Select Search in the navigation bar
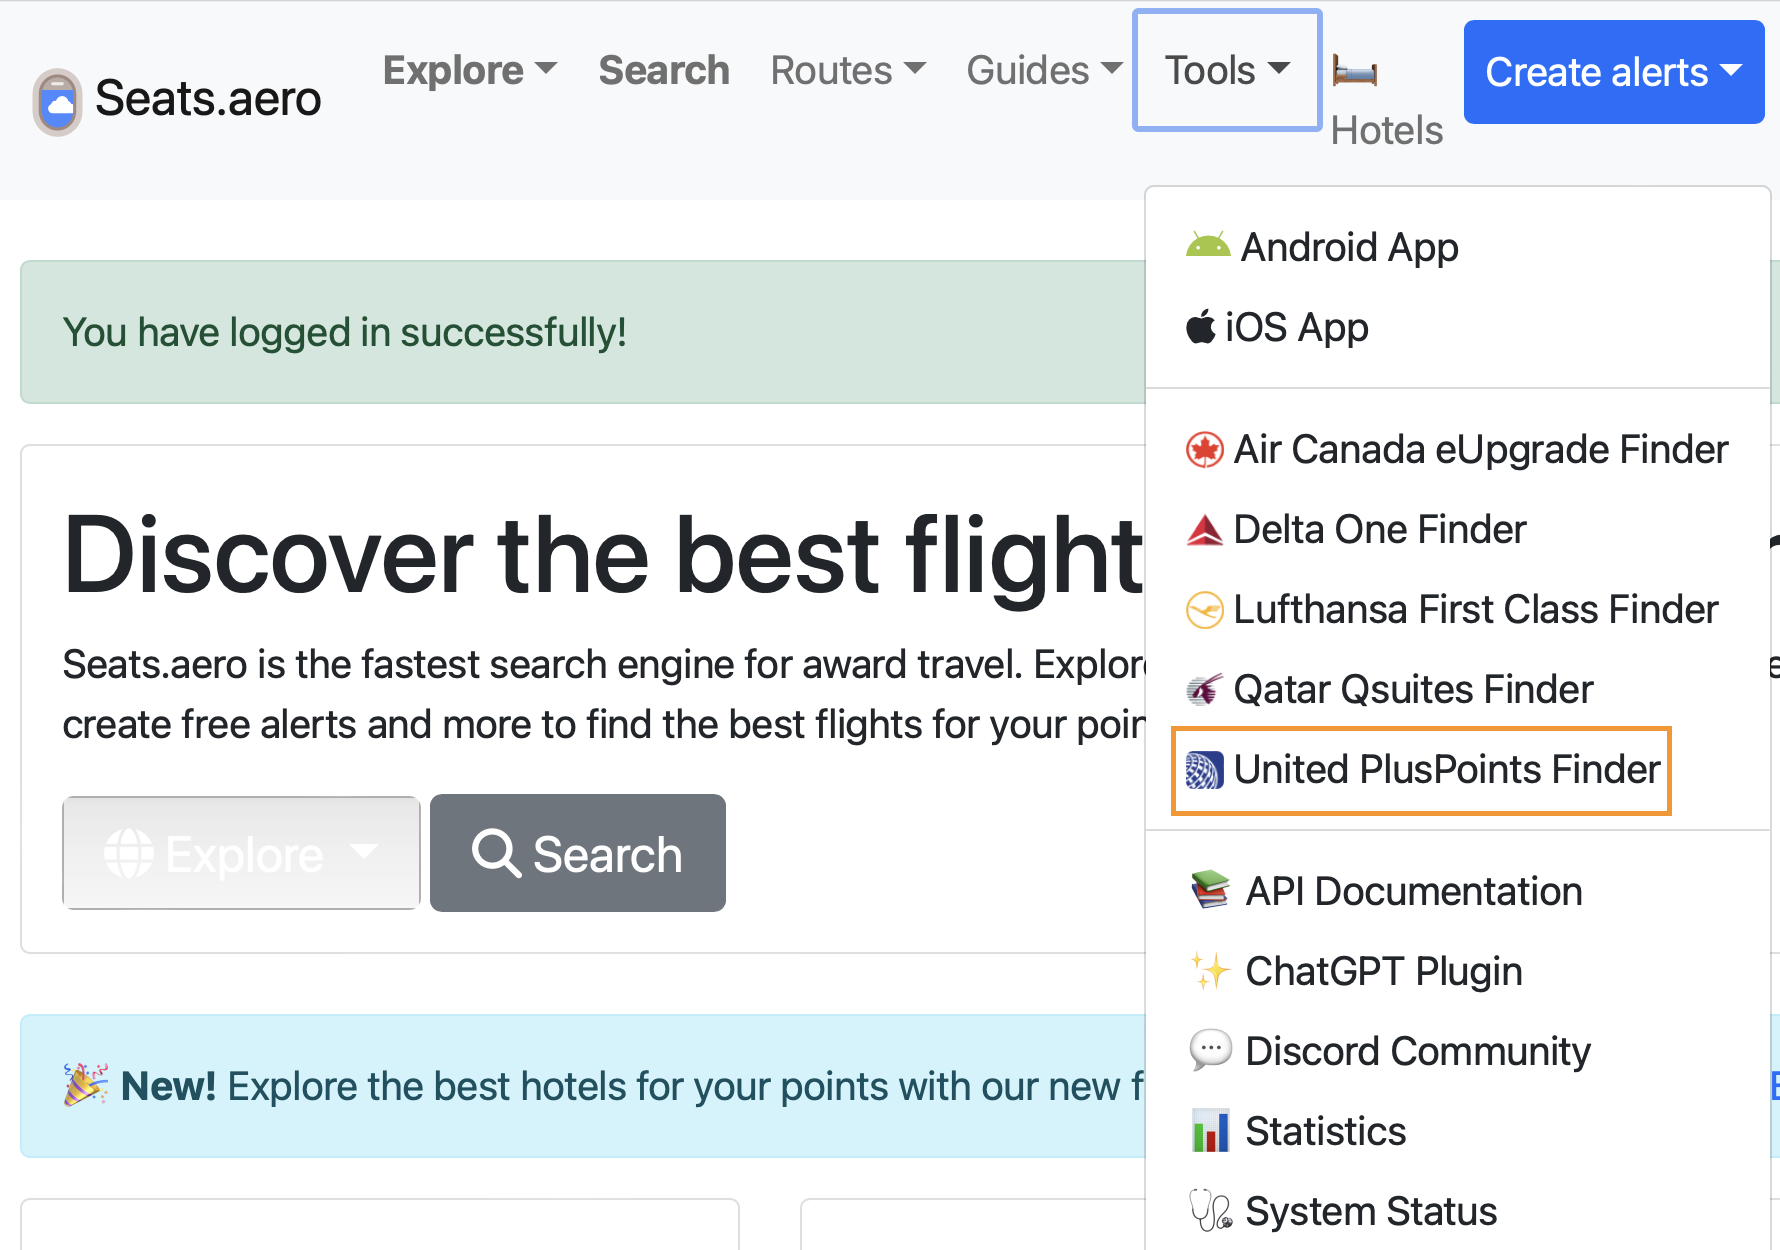 pos(663,70)
